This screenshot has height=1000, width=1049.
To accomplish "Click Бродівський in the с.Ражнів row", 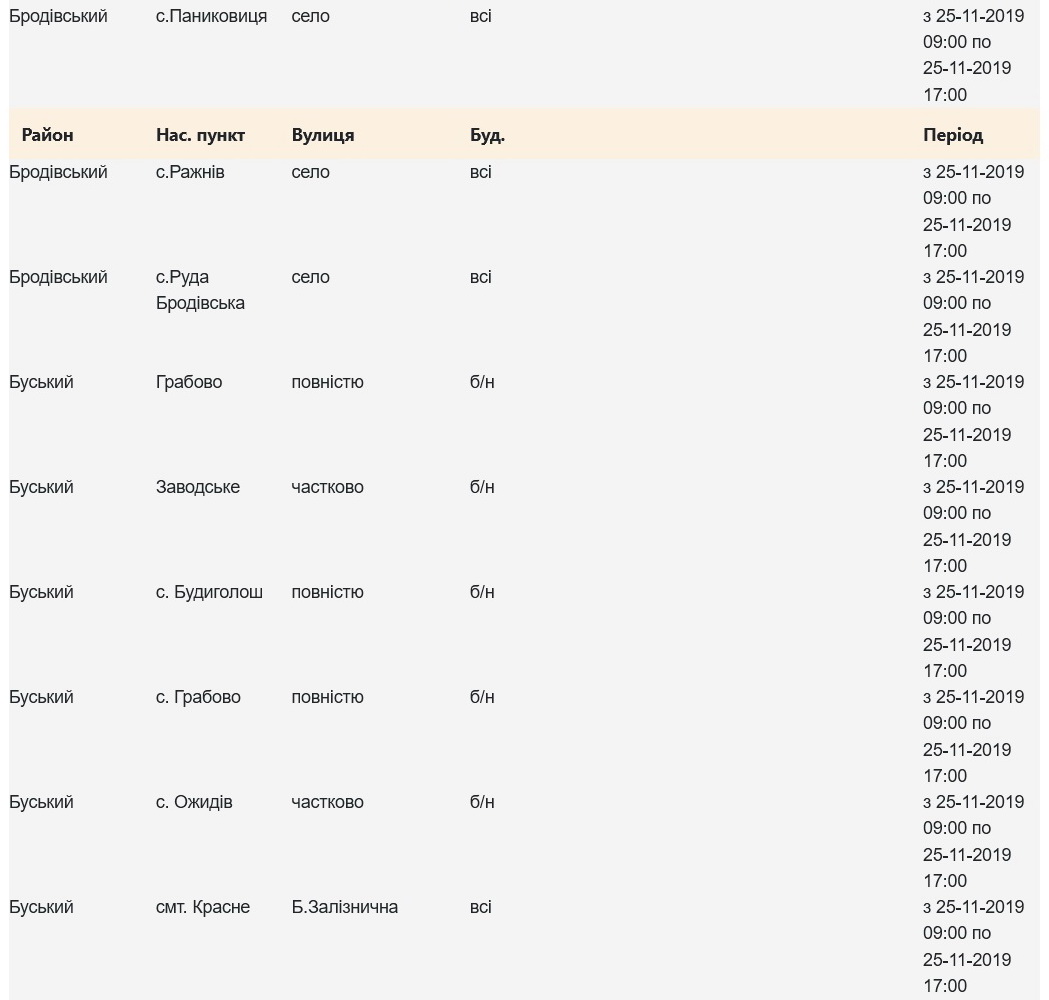I will coord(58,172).
